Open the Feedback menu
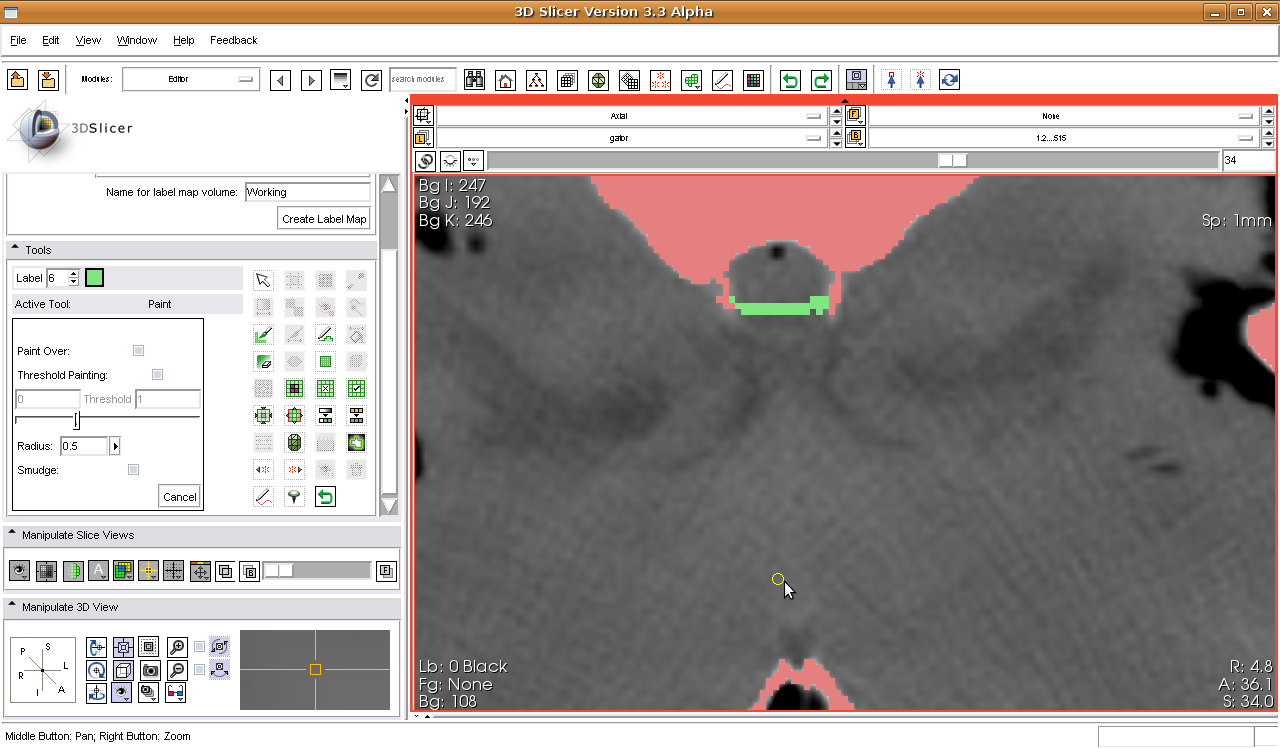This screenshot has width=1280, height=748. [234, 40]
